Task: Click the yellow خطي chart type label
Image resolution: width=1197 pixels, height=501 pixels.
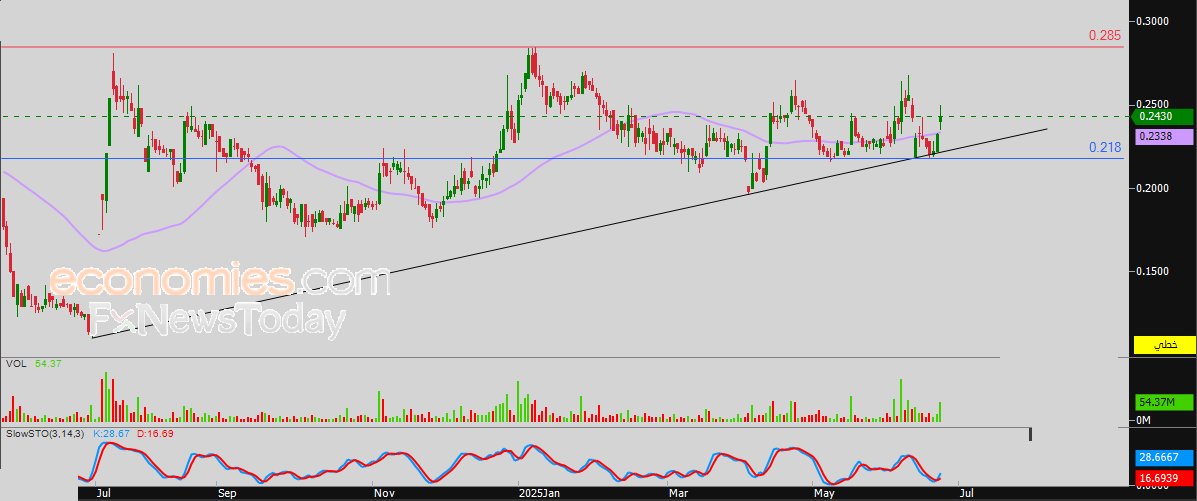Action: tap(1163, 344)
